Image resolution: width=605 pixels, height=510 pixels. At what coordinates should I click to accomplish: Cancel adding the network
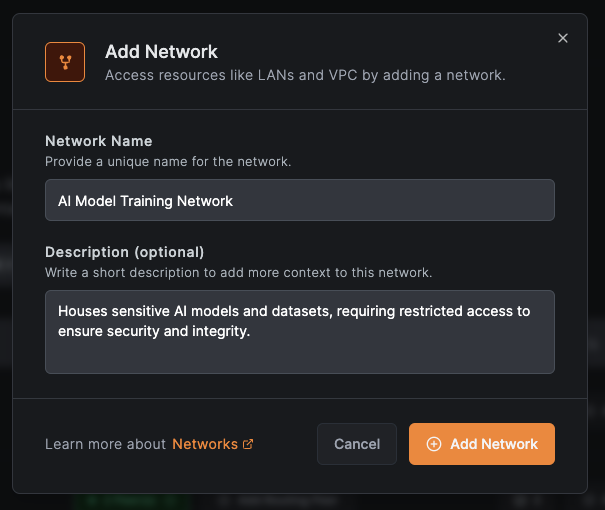(x=357, y=444)
